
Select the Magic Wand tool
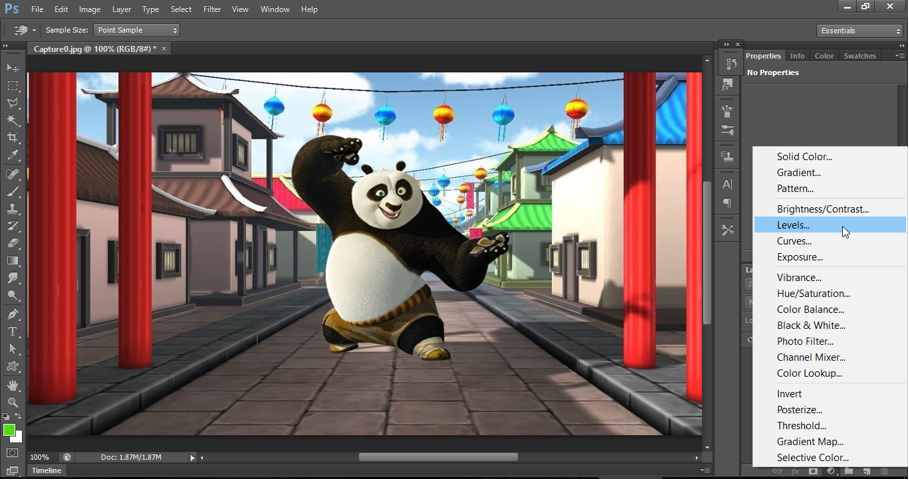pos(12,121)
